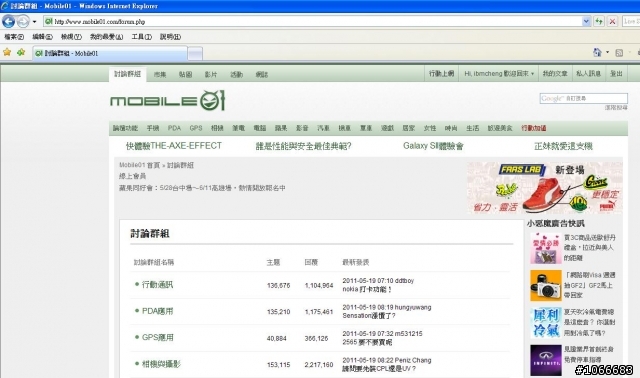Click the empty new tab button
Screen dimensions: 640x378
[195, 53]
